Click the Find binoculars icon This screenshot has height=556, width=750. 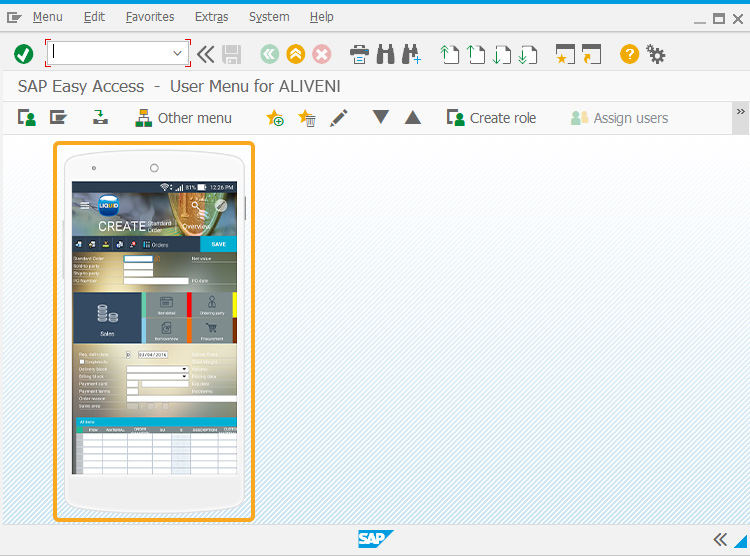386,54
